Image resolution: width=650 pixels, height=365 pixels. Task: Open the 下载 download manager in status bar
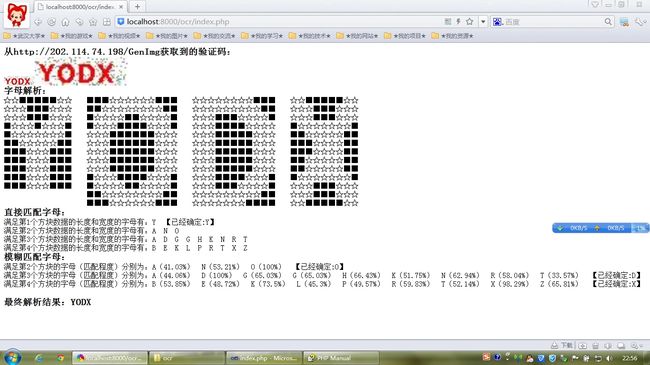[562, 345]
